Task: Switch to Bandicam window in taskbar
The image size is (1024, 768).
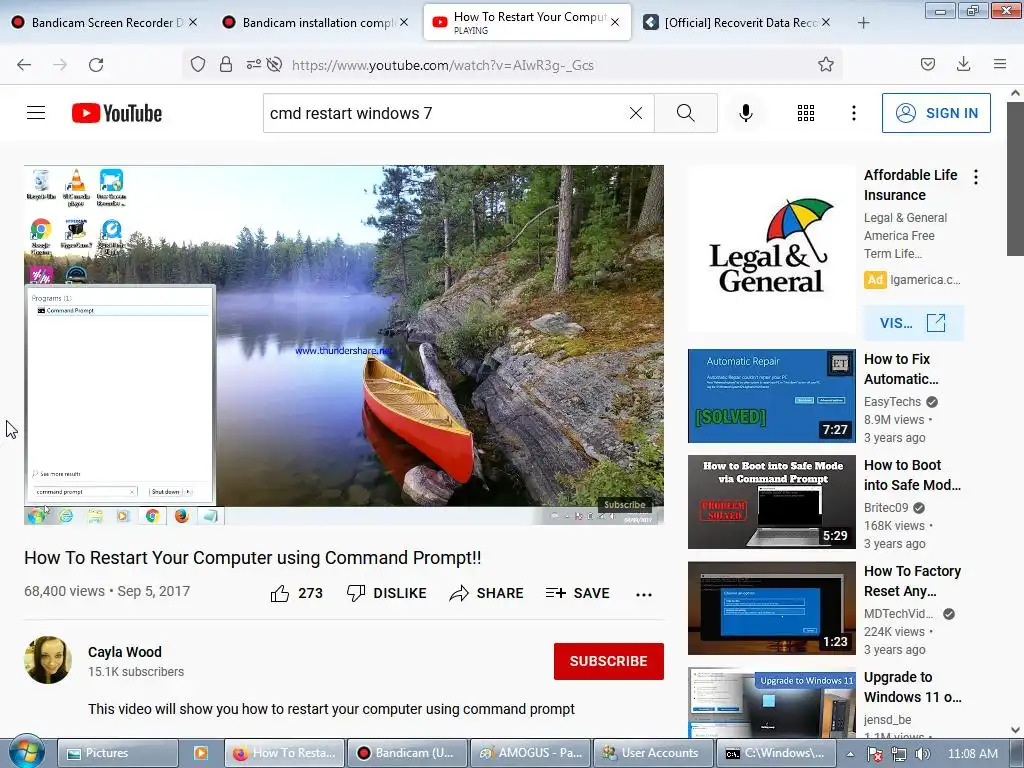Action: tap(408, 753)
